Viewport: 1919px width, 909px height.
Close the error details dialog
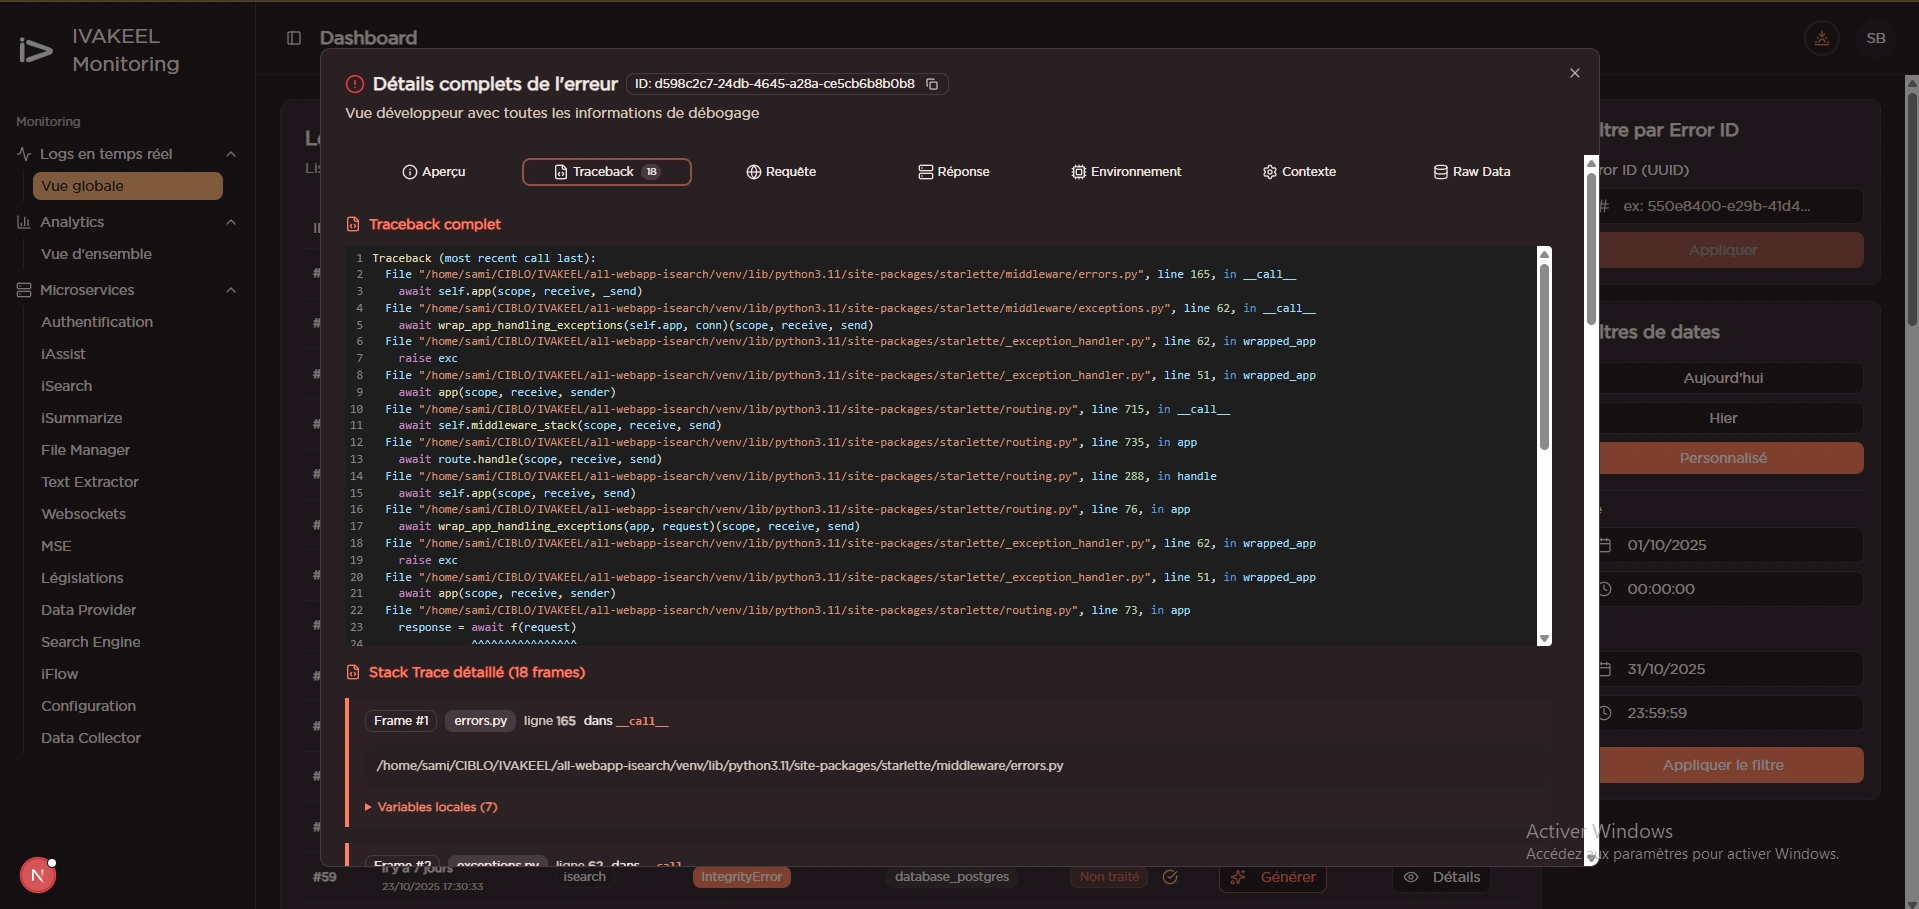click(1575, 73)
